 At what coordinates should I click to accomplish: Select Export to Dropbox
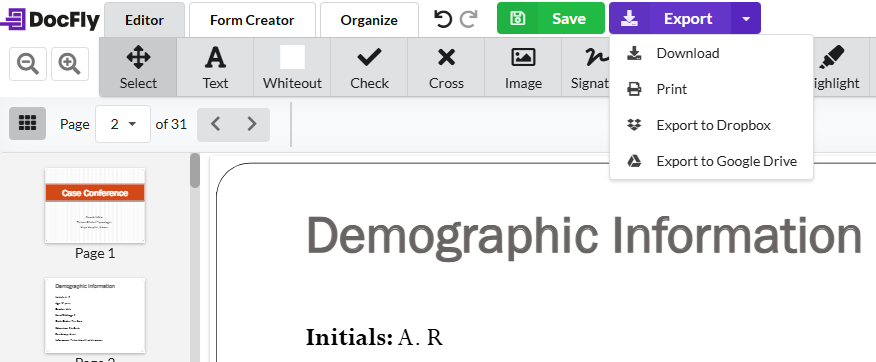click(x=711, y=125)
